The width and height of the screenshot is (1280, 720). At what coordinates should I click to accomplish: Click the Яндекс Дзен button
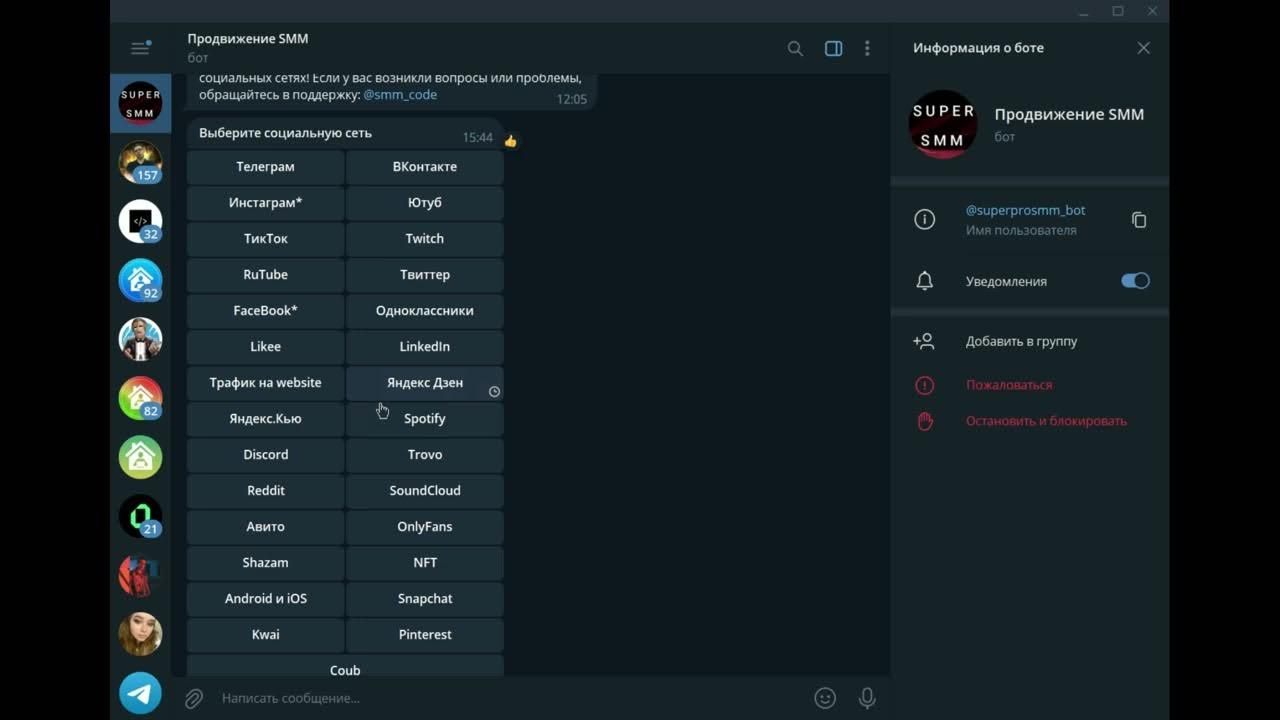click(425, 383)
